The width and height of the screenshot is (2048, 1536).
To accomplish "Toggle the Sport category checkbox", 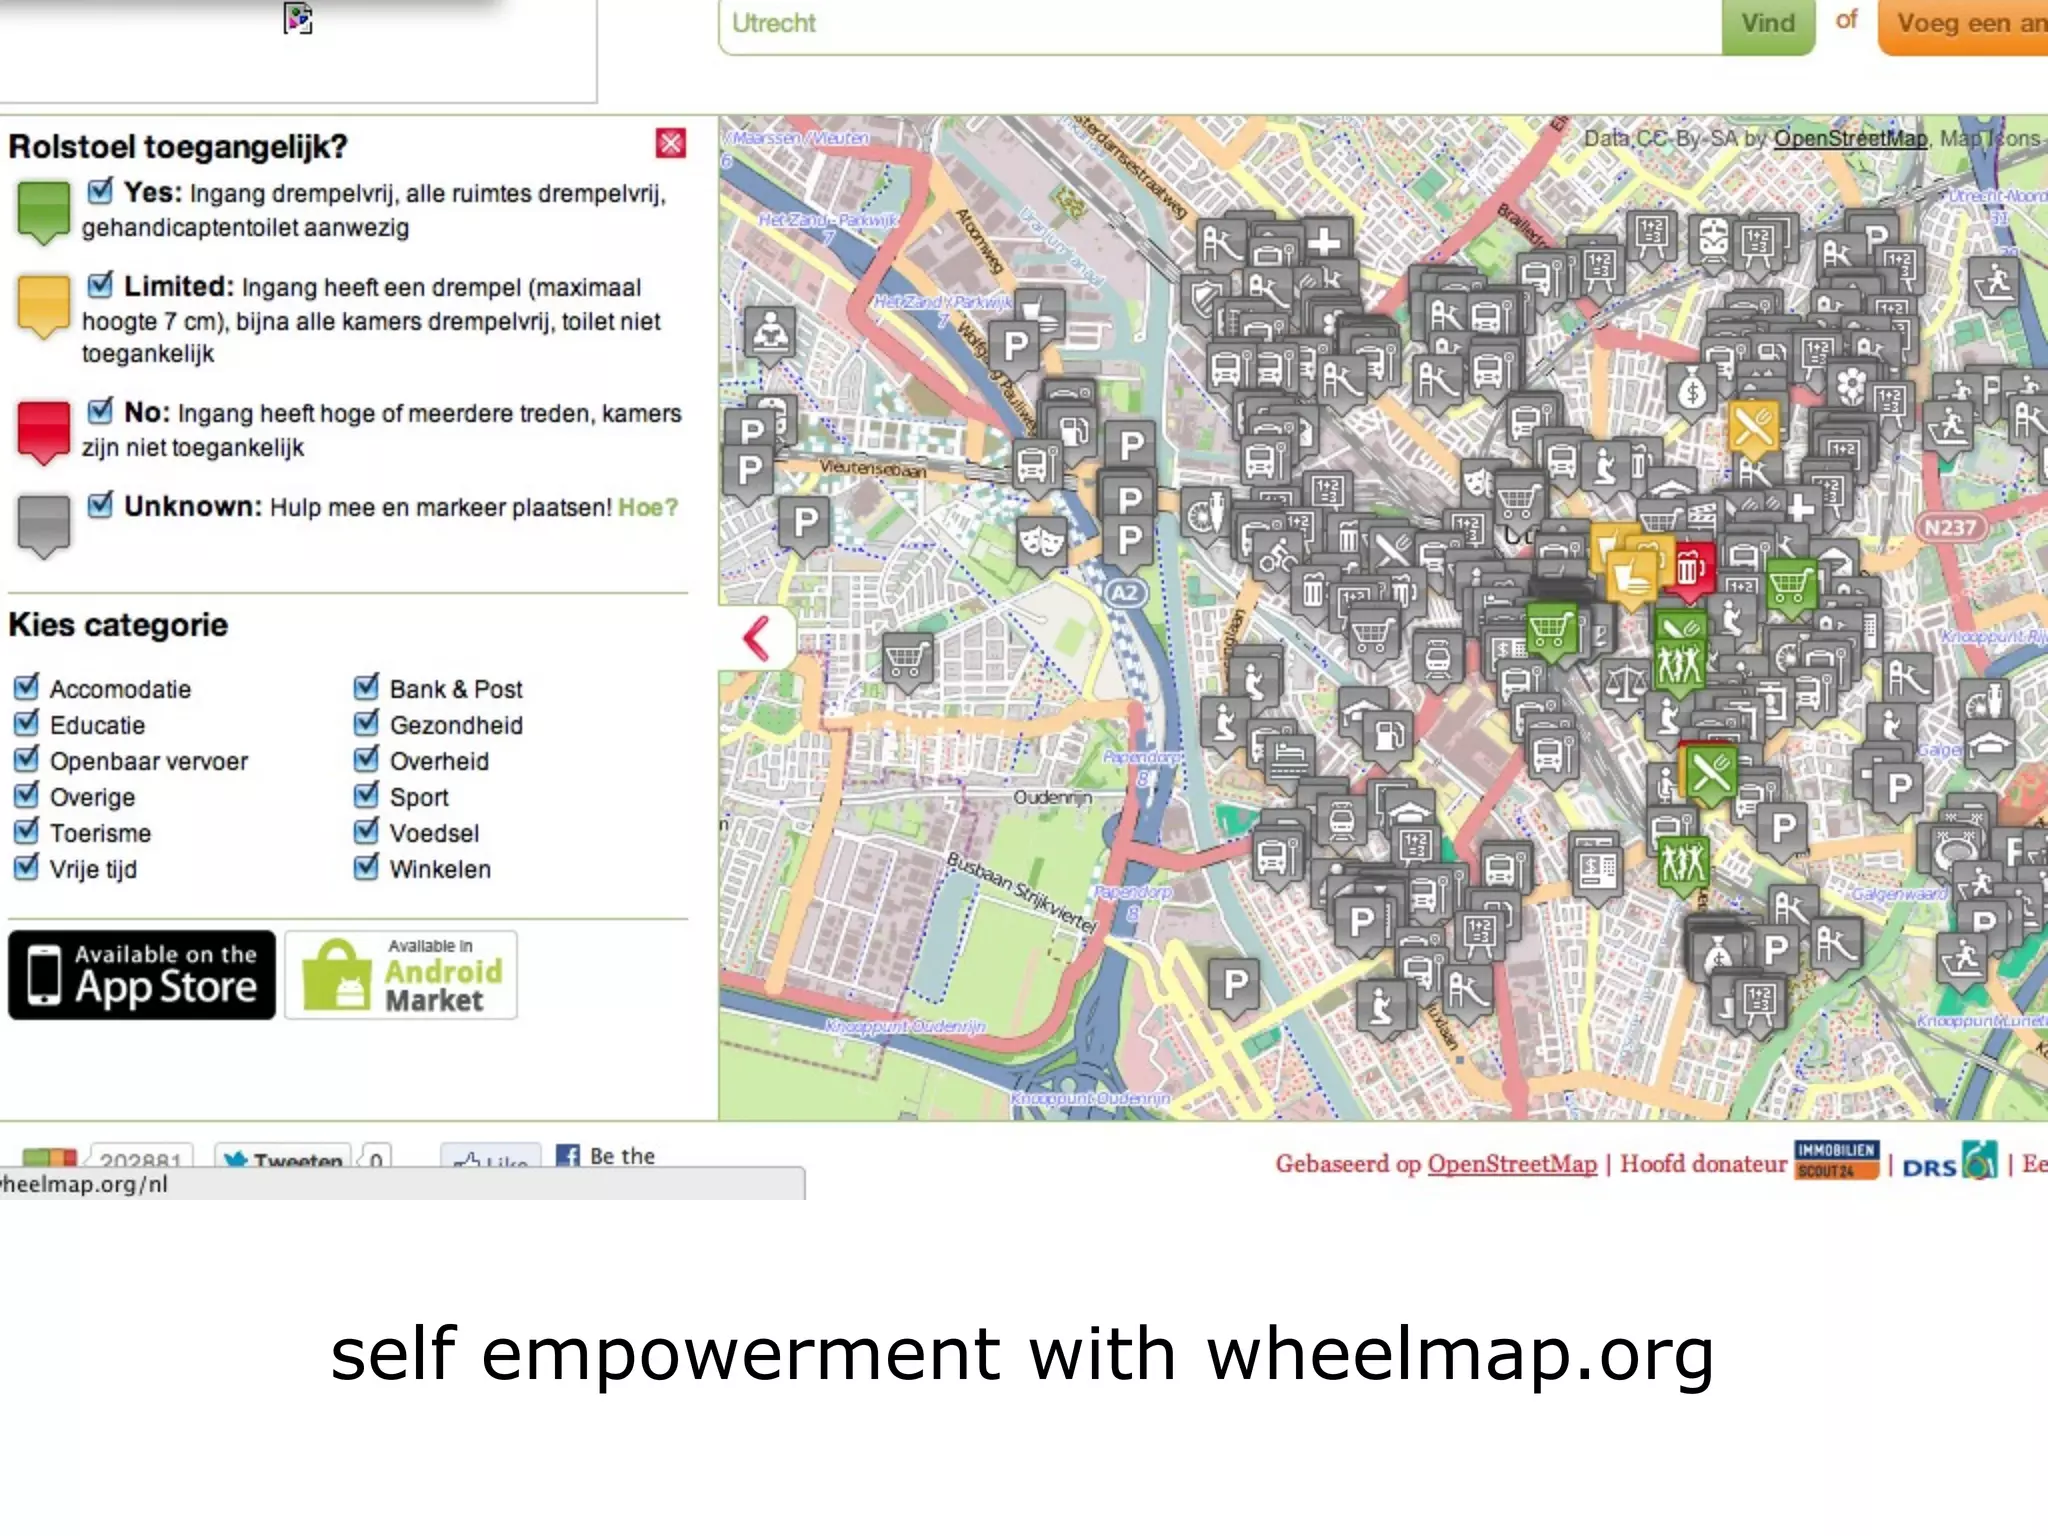I will tap(367, 795).
